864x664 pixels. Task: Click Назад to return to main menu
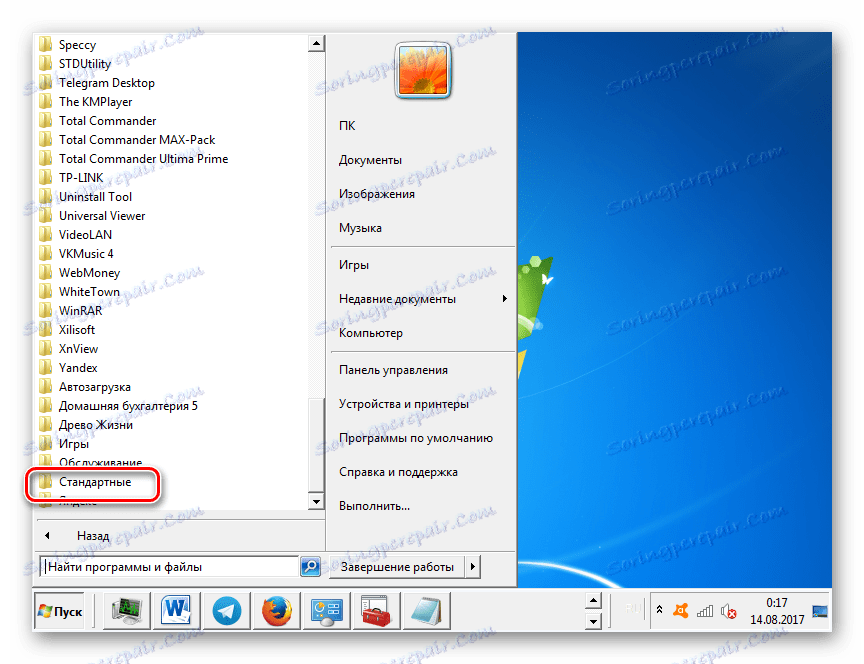[x=93, y=536]
